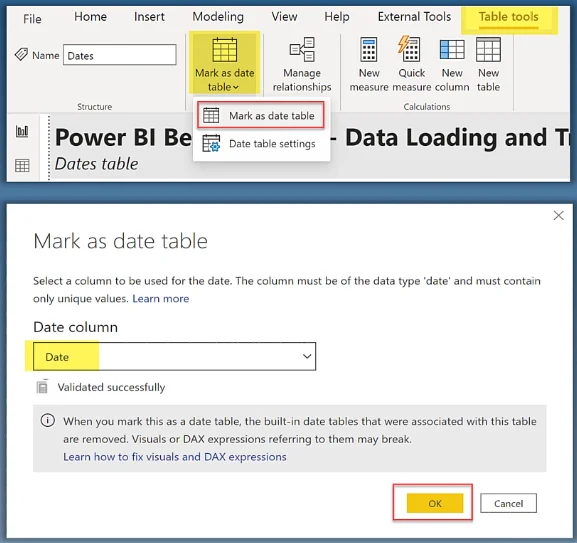577x543 pixels.
Task: Click the info icon in warning box
Action: (x=47, y=420)
